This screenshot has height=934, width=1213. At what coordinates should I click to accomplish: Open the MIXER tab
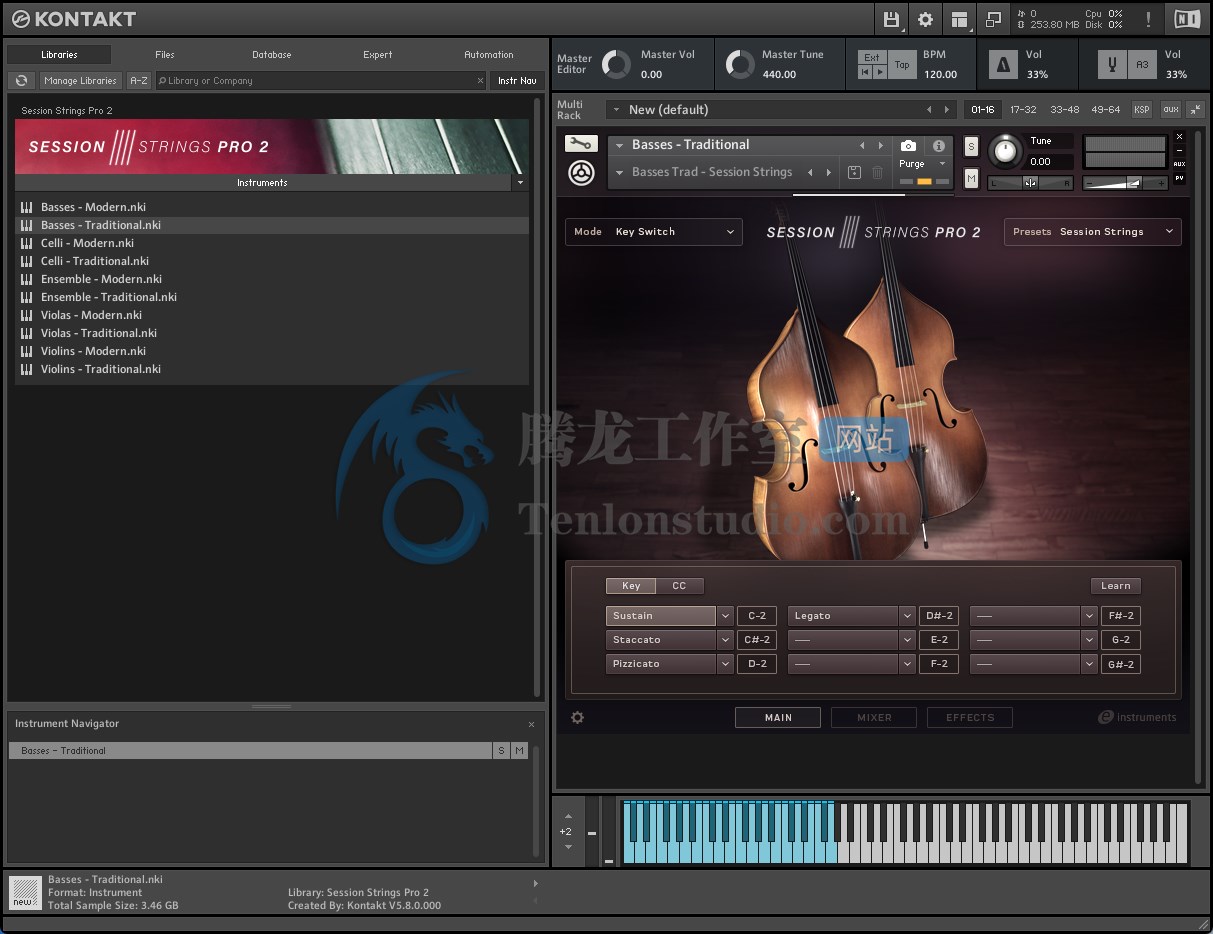pos(874,717)
